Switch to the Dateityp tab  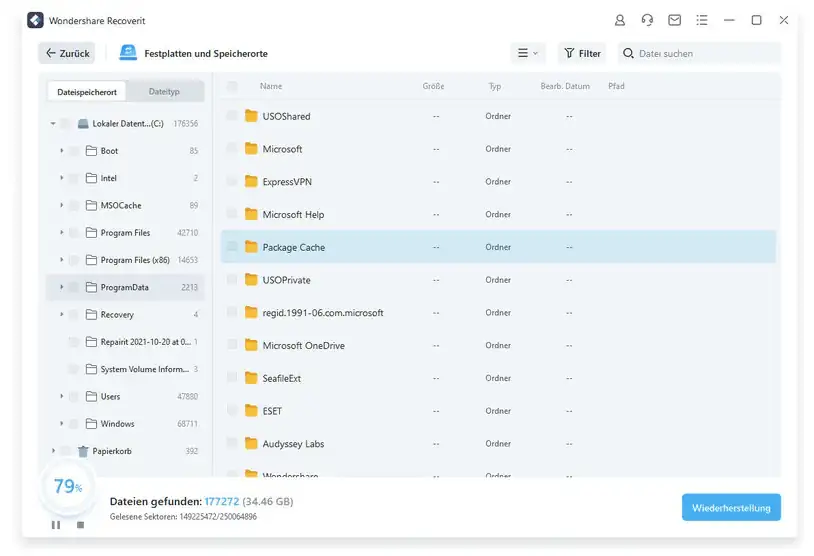pos(164,92)
